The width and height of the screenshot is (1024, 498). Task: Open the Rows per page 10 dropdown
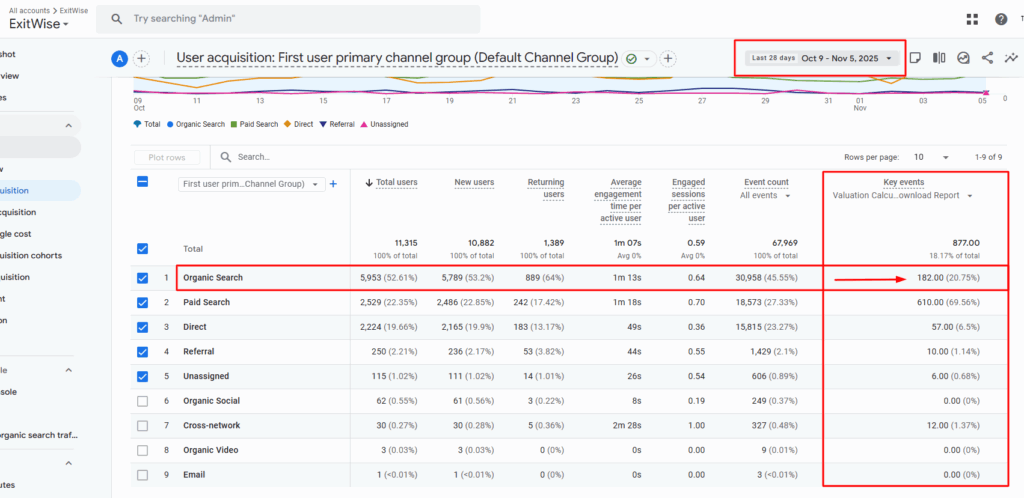932,157
